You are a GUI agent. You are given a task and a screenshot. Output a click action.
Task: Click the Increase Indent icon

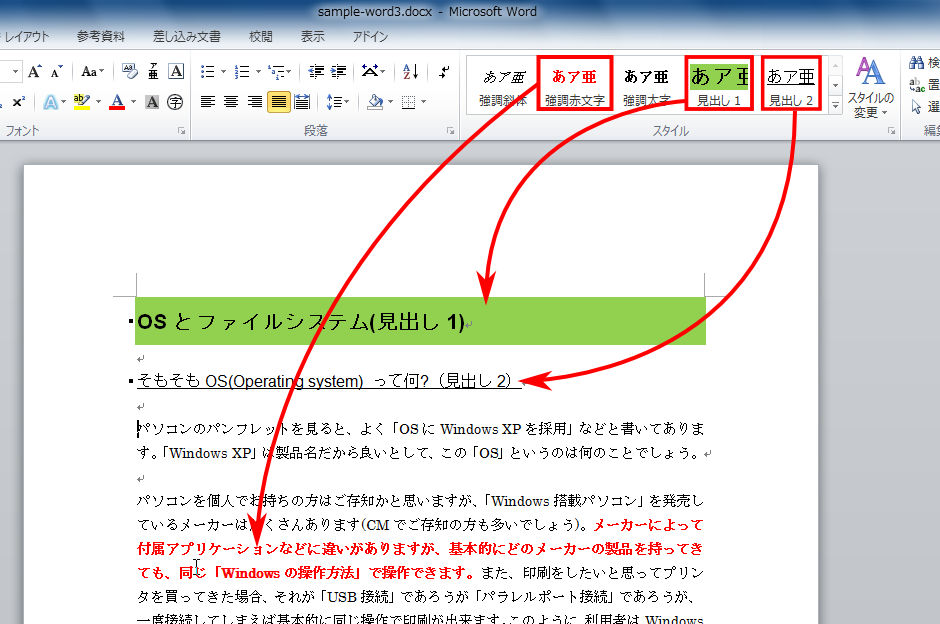pos(339,72)
